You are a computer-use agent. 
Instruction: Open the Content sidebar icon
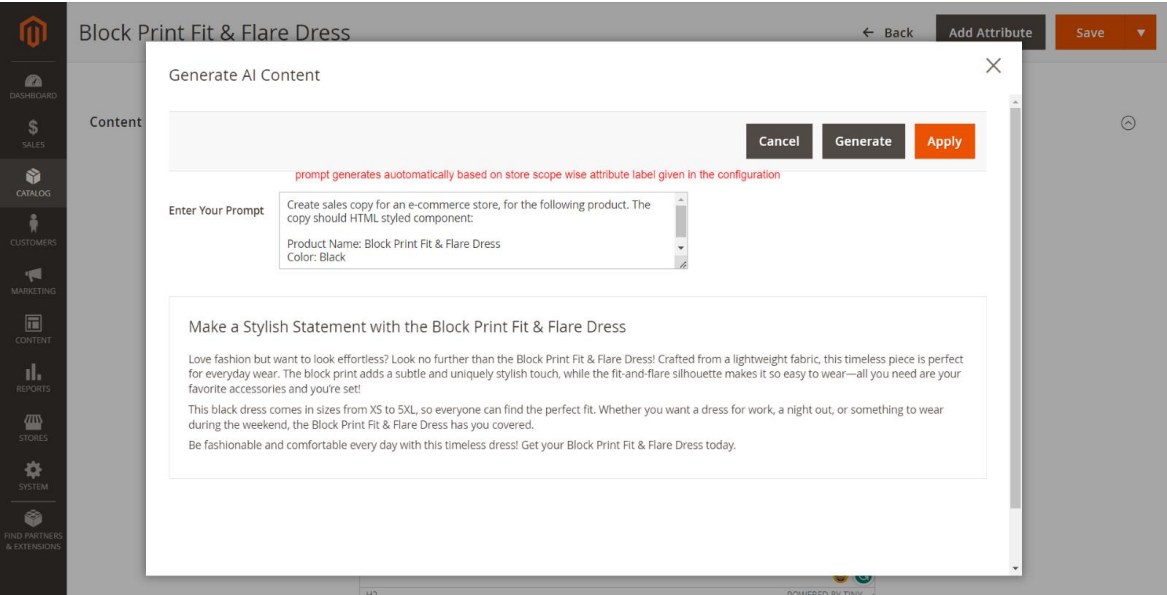[33, 328]
